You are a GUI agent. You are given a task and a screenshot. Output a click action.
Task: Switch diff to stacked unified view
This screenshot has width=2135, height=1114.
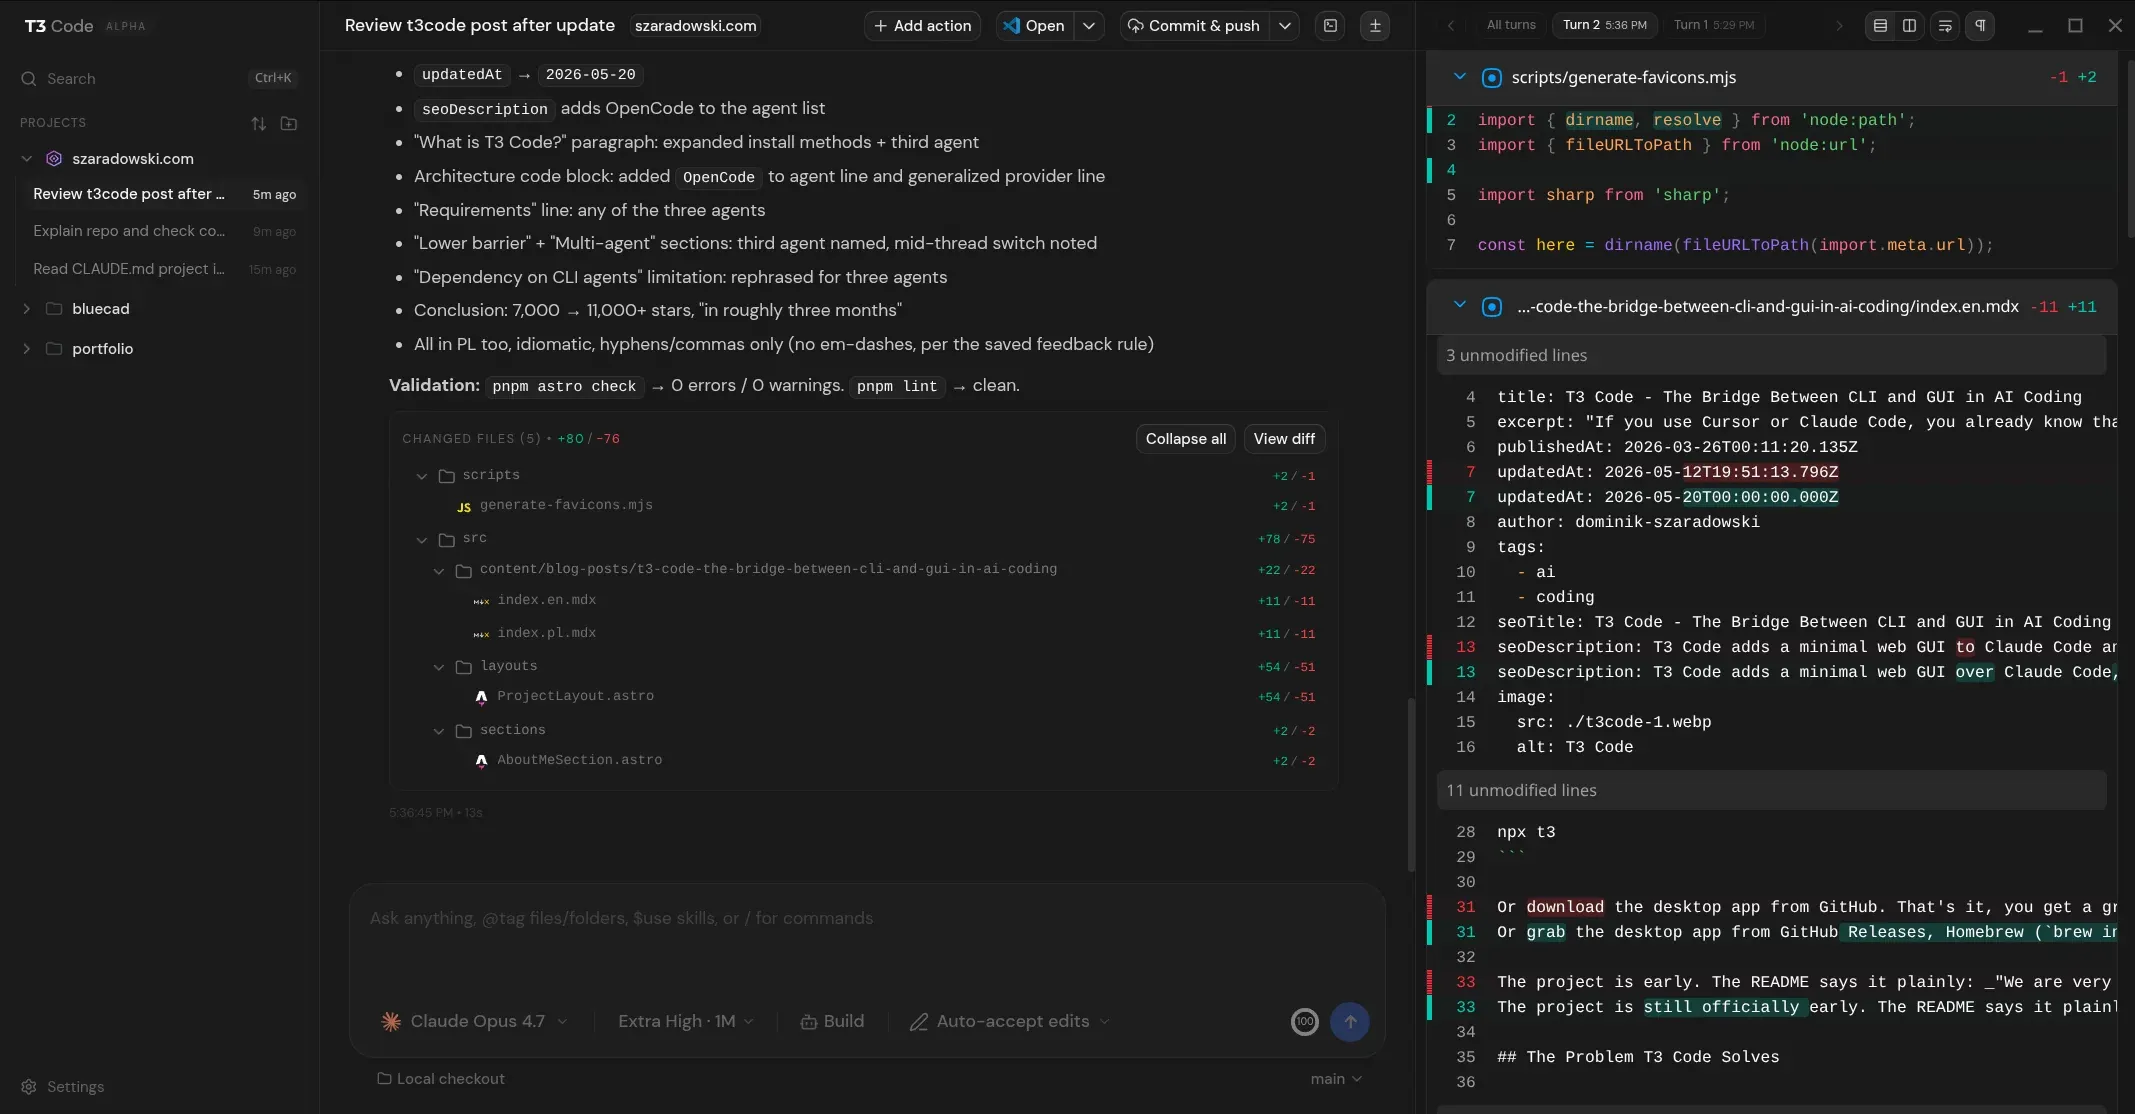click(x=1880, y=26)
